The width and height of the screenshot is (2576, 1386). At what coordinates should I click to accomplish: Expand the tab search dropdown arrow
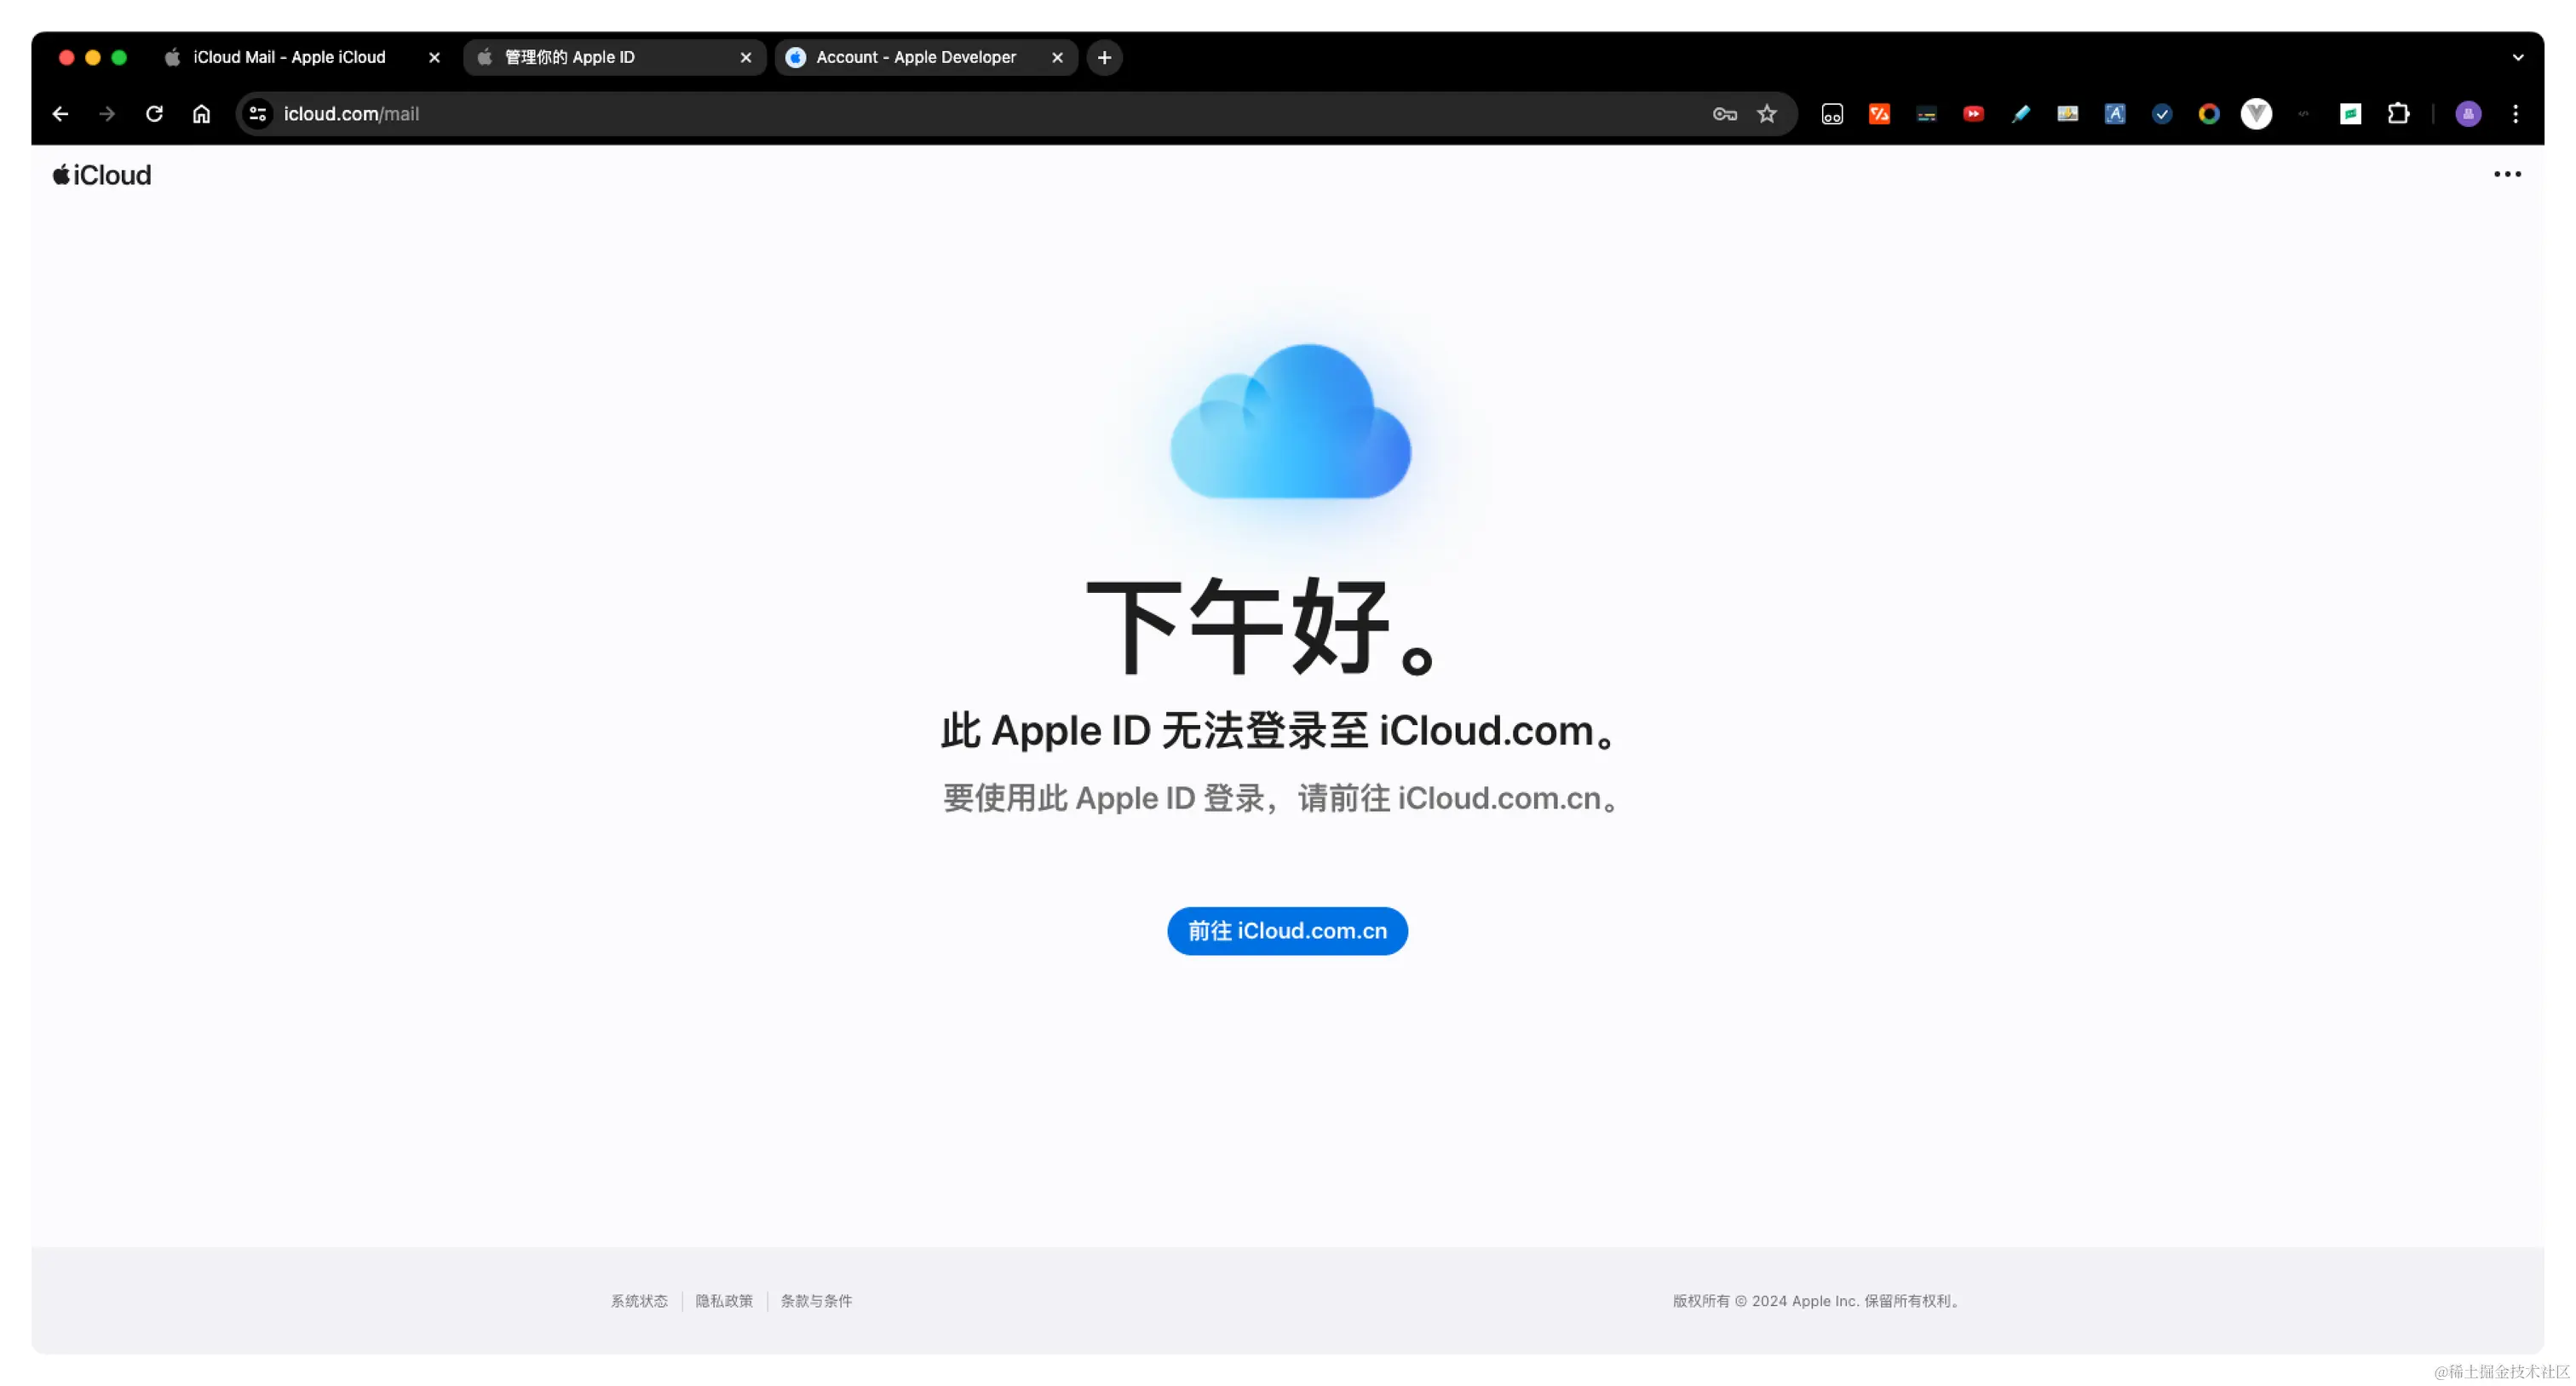pos(2518,58)
